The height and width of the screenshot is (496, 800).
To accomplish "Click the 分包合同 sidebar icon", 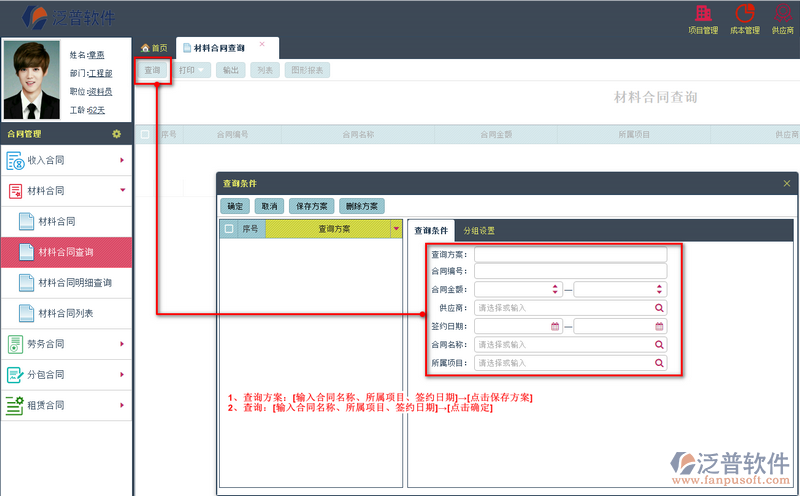I will tap(15, 375).
